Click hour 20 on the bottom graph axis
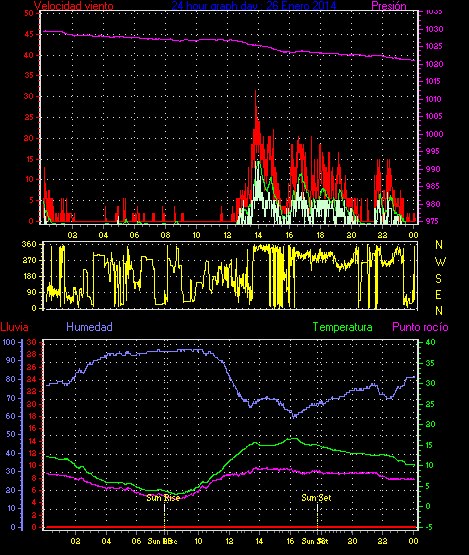This screenshot has width=469, height=555. point(352,541)
